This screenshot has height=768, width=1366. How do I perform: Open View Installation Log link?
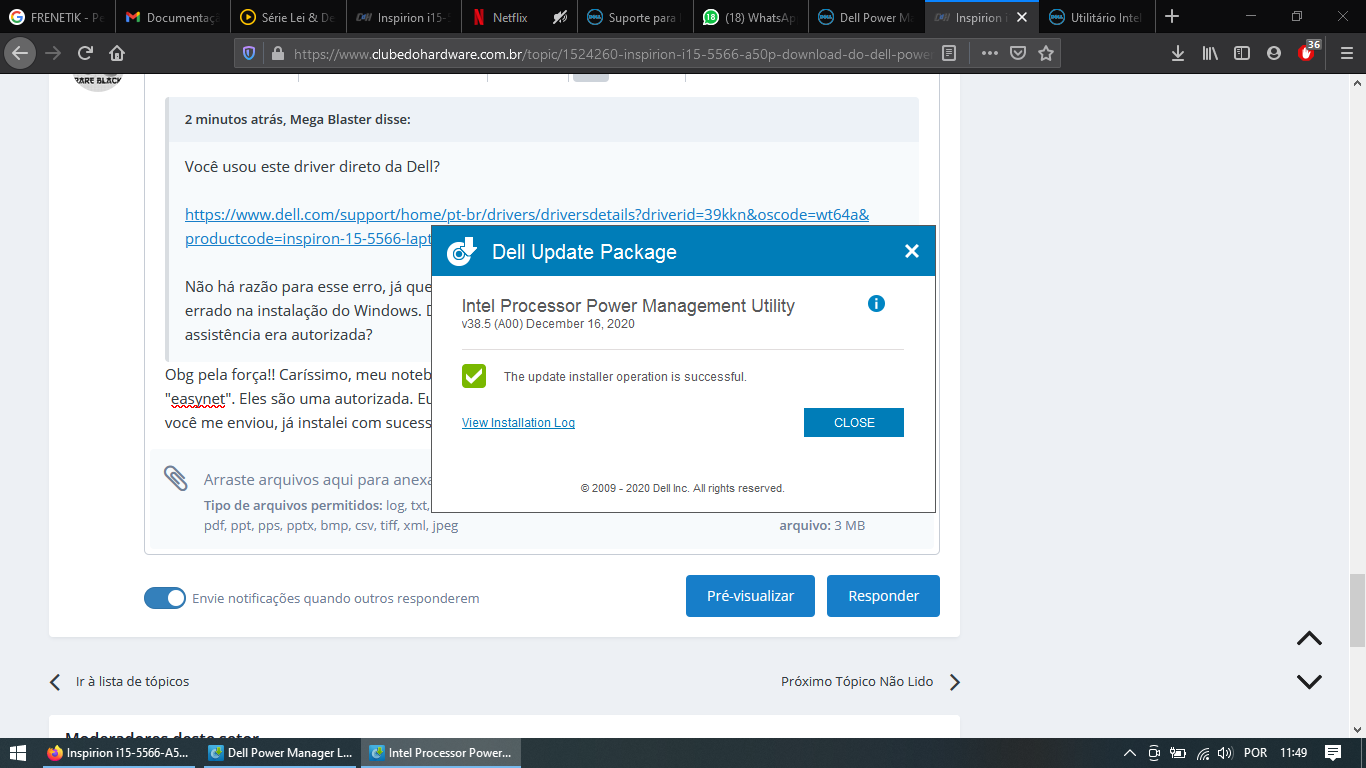518,423
